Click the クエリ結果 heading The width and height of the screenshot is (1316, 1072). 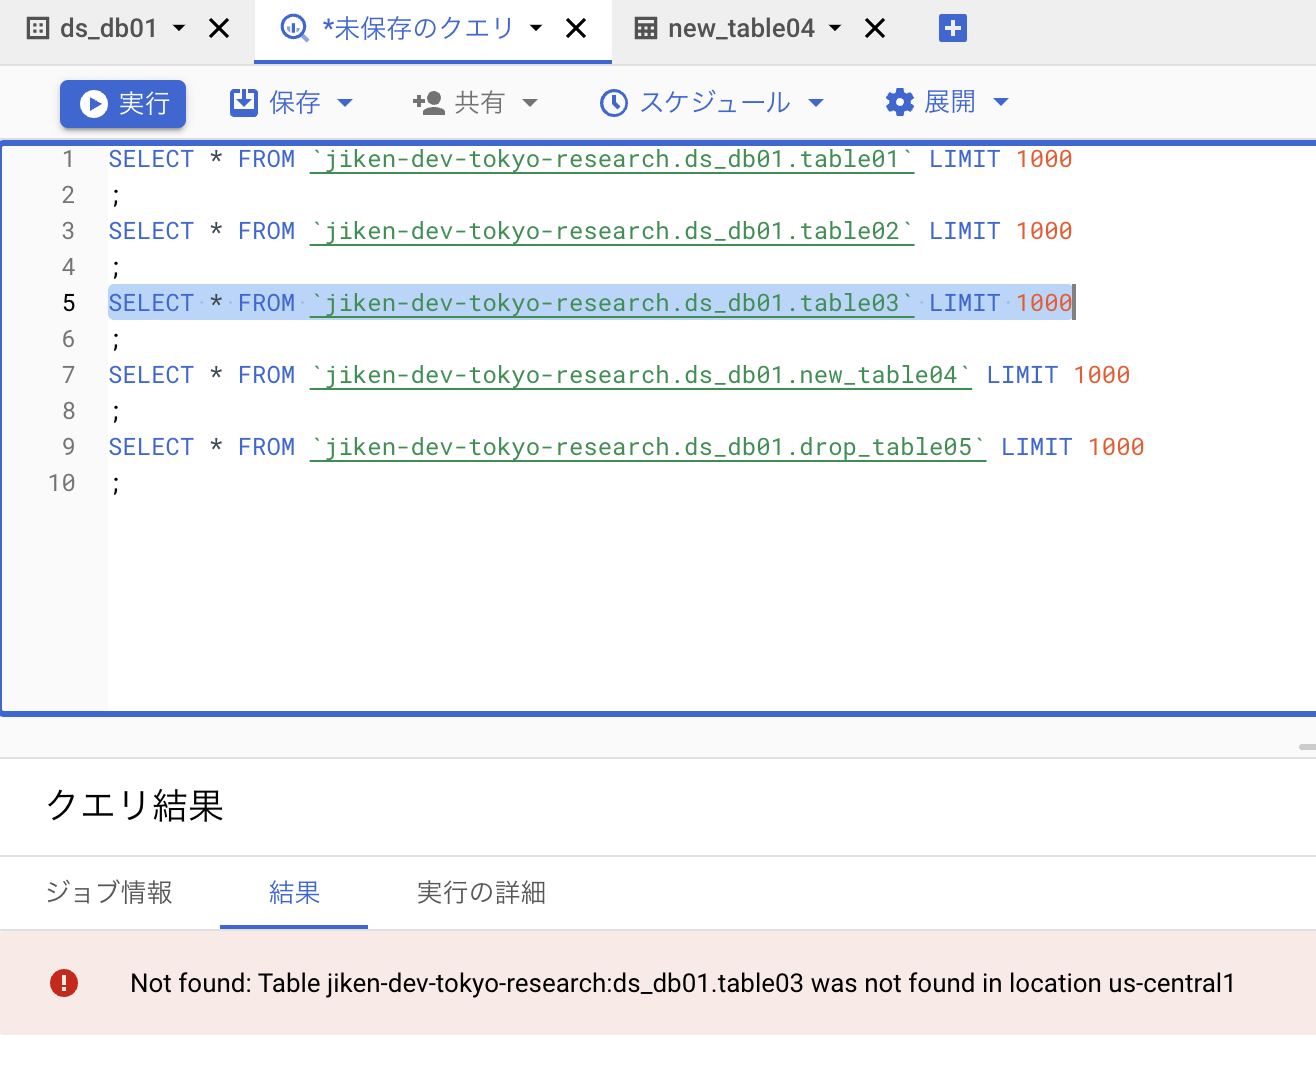pos(135,805)
